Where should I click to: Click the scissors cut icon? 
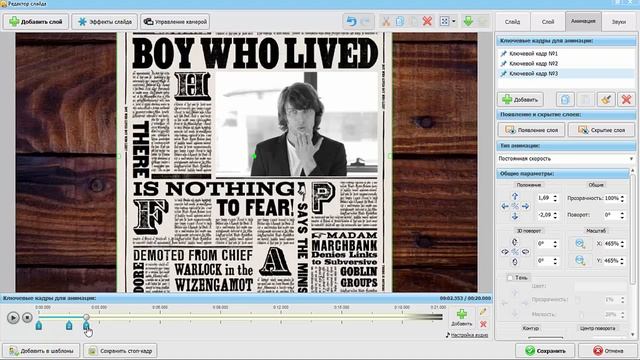pyautogui.click(x=386, y=21)
